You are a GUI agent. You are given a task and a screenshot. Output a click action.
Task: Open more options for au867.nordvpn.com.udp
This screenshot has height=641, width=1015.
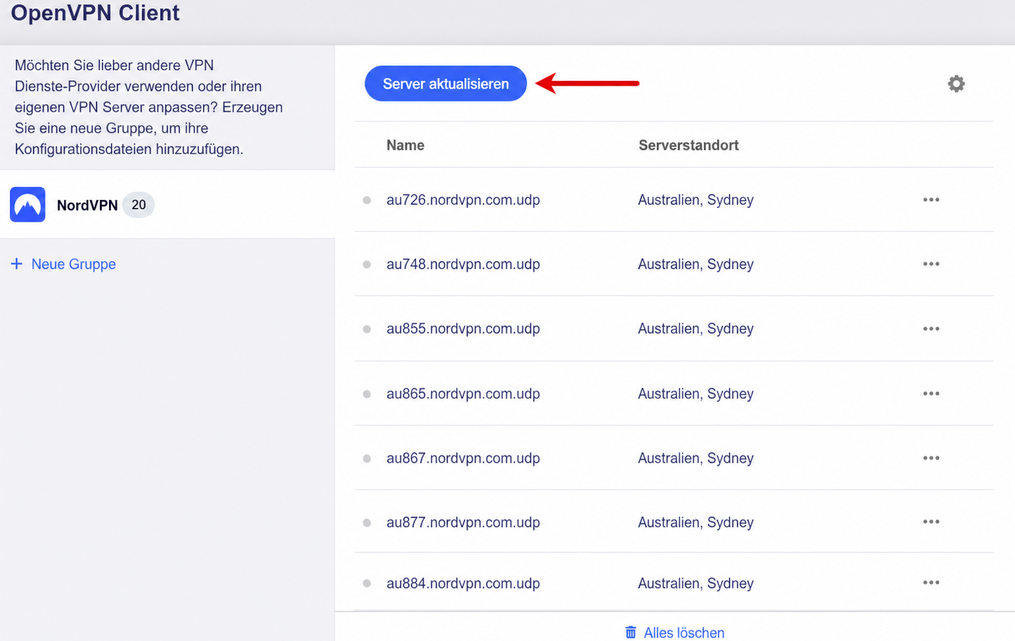[x=931, y=458]
